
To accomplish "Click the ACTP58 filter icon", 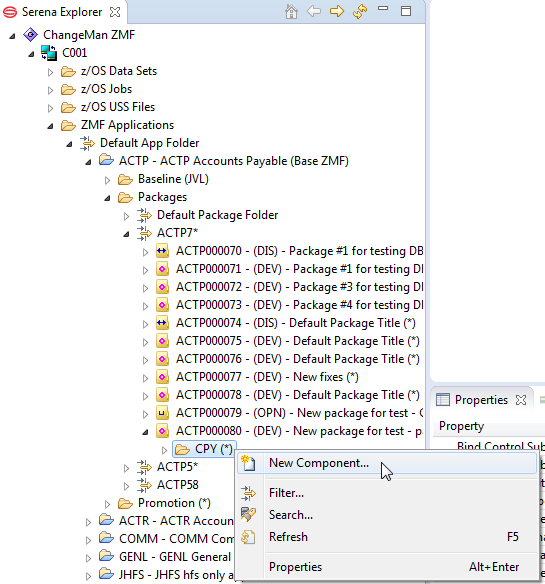I will pyautogui.click(x=144, y=485).
